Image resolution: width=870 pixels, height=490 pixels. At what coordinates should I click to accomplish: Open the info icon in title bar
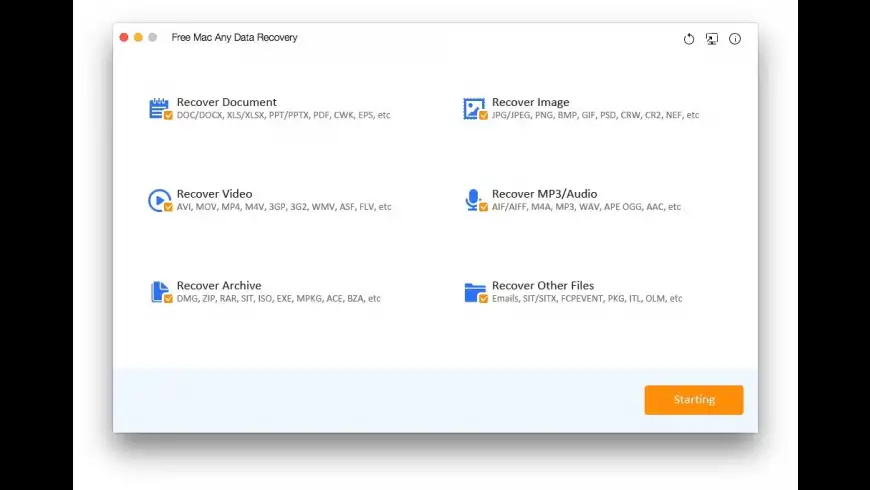(x=735, y=39)
